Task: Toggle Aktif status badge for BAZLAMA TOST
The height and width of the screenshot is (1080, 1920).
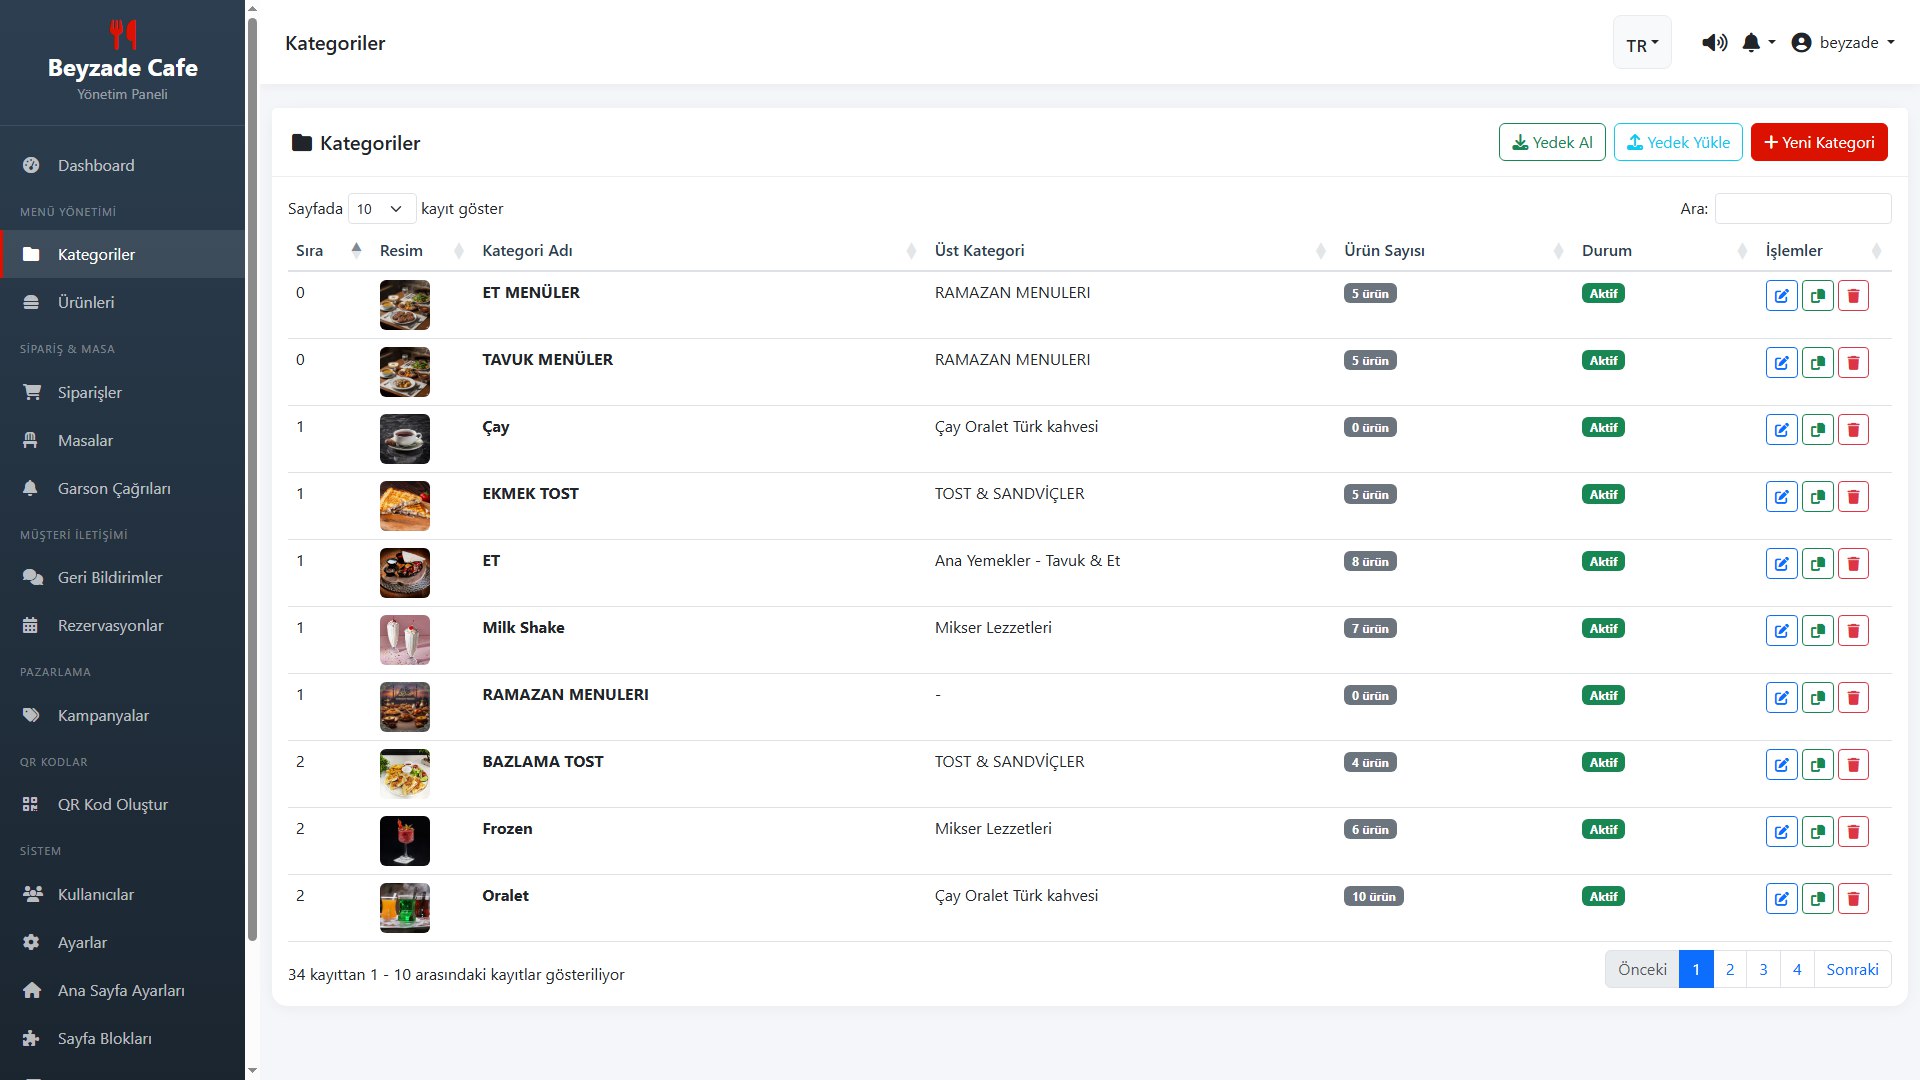Action: (1603, 762)
